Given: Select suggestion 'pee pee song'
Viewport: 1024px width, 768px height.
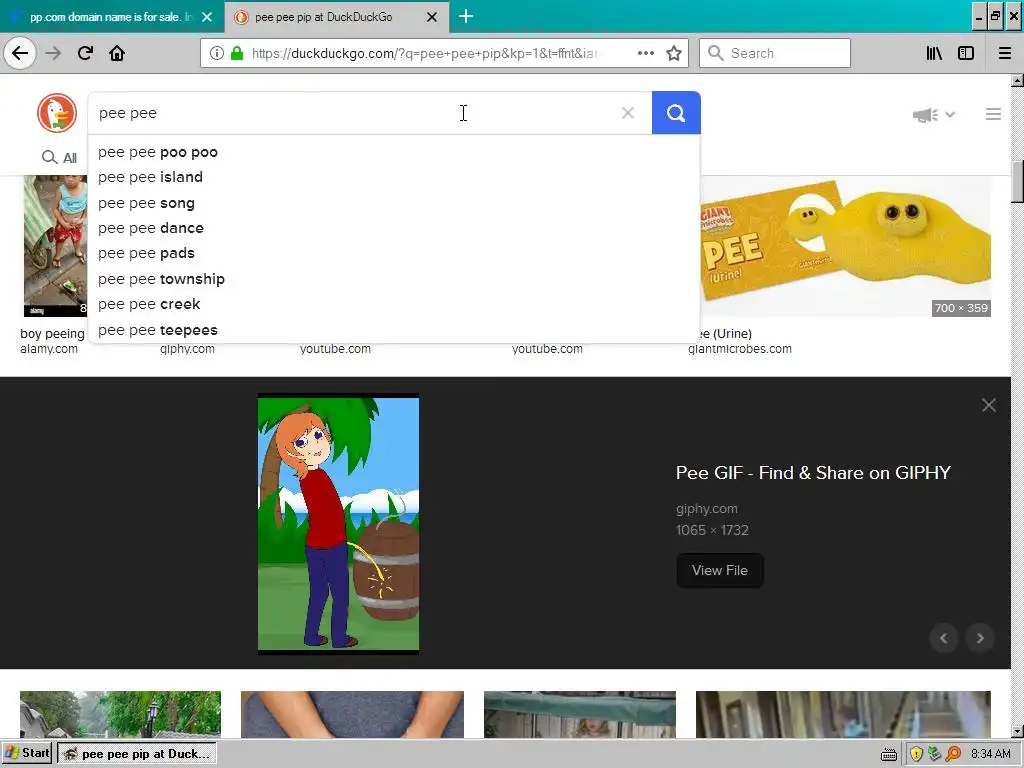Looking at the screenshot, I should [x=394, y=203].
